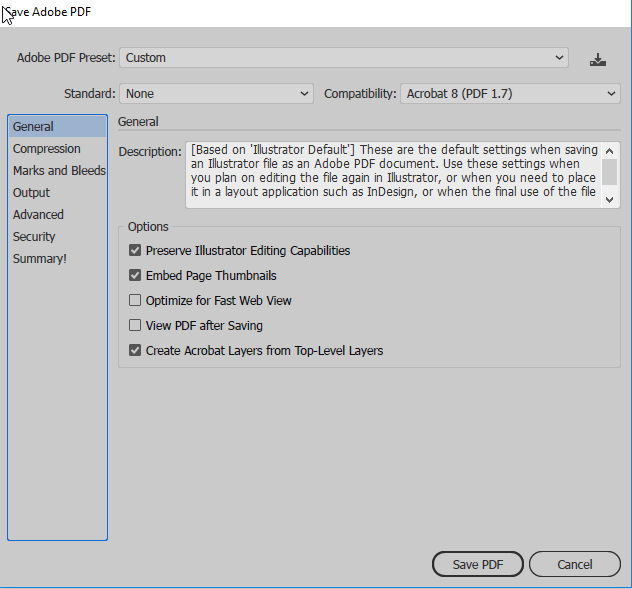Click the Cancel button

pyautogui.click(x=575, y=564)
